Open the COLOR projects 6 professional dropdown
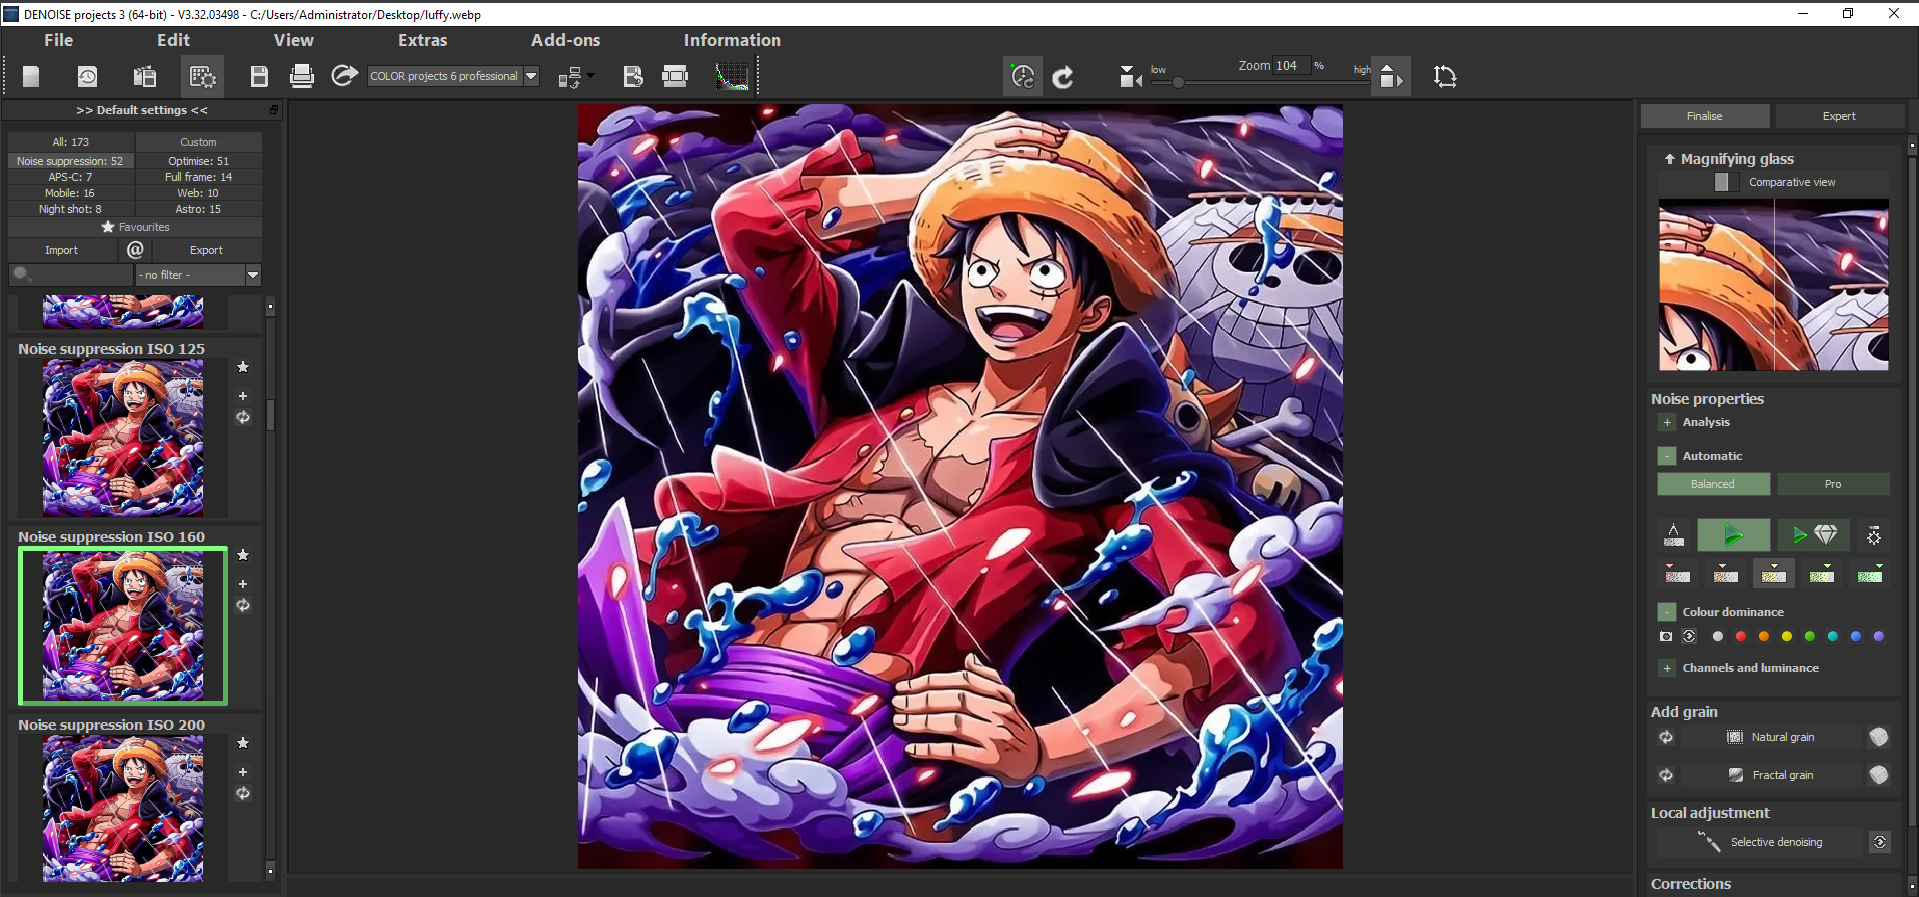Viewport: 1919px width, 897px height. click(531, 76)
